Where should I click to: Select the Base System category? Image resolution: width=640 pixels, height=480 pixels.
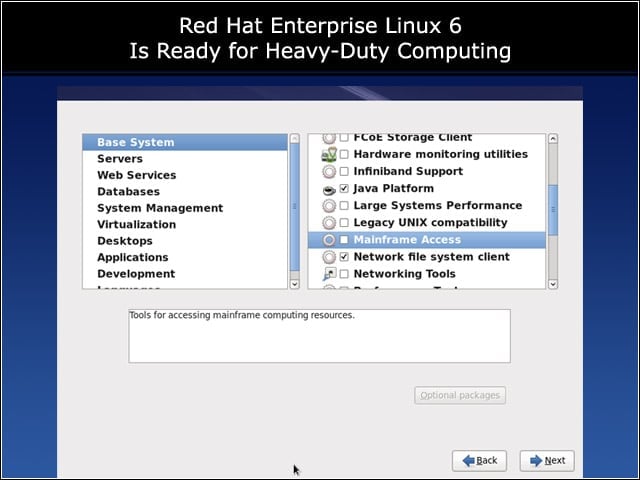185,142
